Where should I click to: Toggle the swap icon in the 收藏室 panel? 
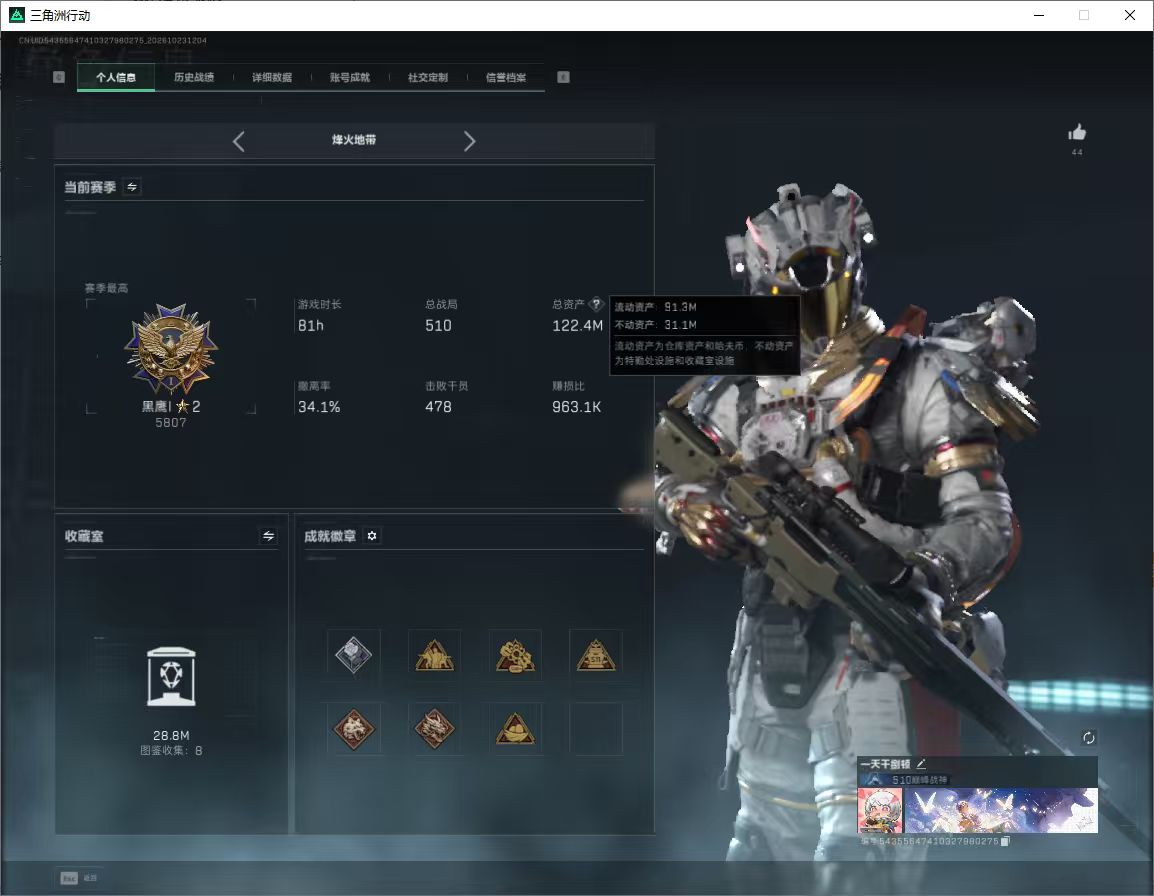[x=269, y=536]
